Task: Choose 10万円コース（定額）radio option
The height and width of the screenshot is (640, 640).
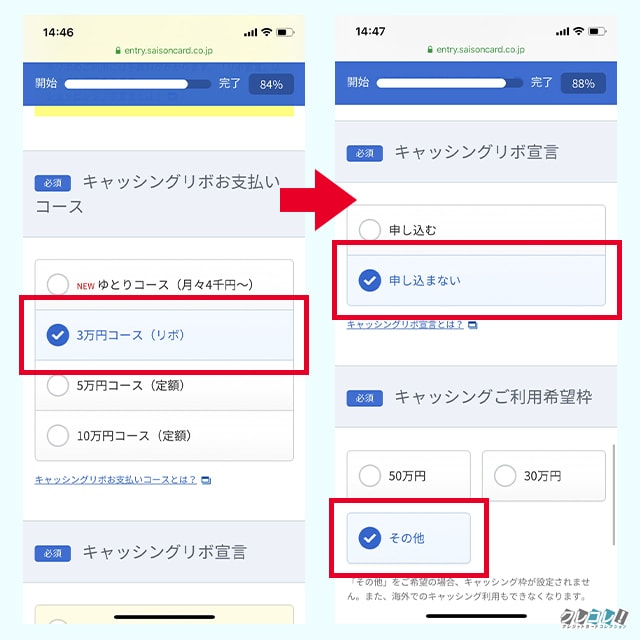Action: (164, 436)
